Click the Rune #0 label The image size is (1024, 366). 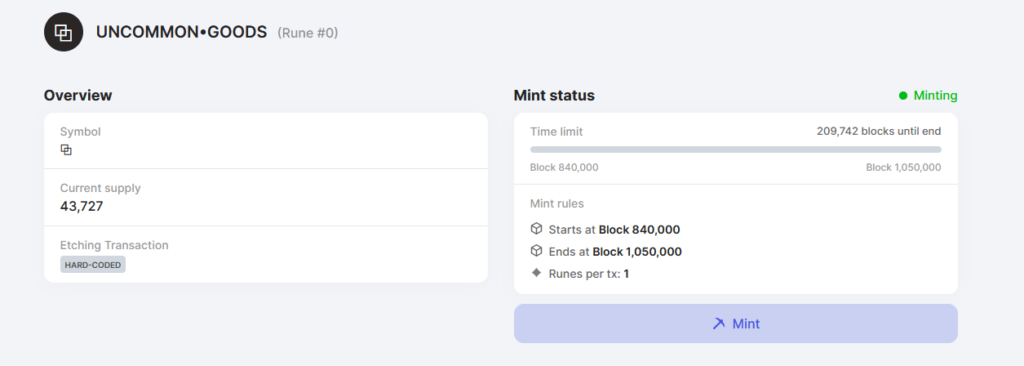point(308,33)
